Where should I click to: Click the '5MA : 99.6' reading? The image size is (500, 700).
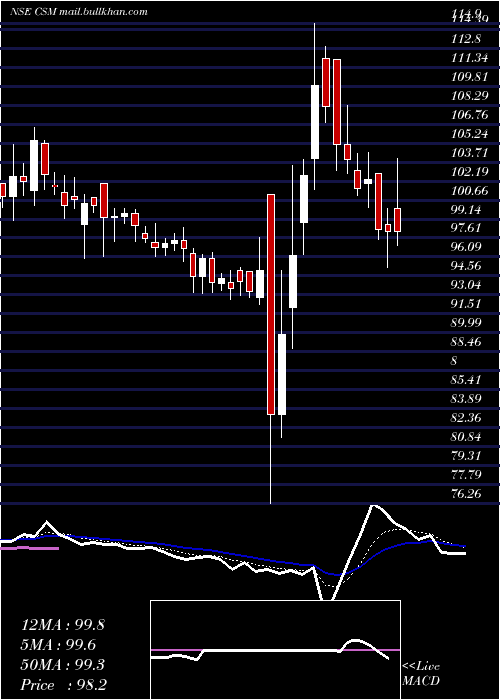[59, 645]
